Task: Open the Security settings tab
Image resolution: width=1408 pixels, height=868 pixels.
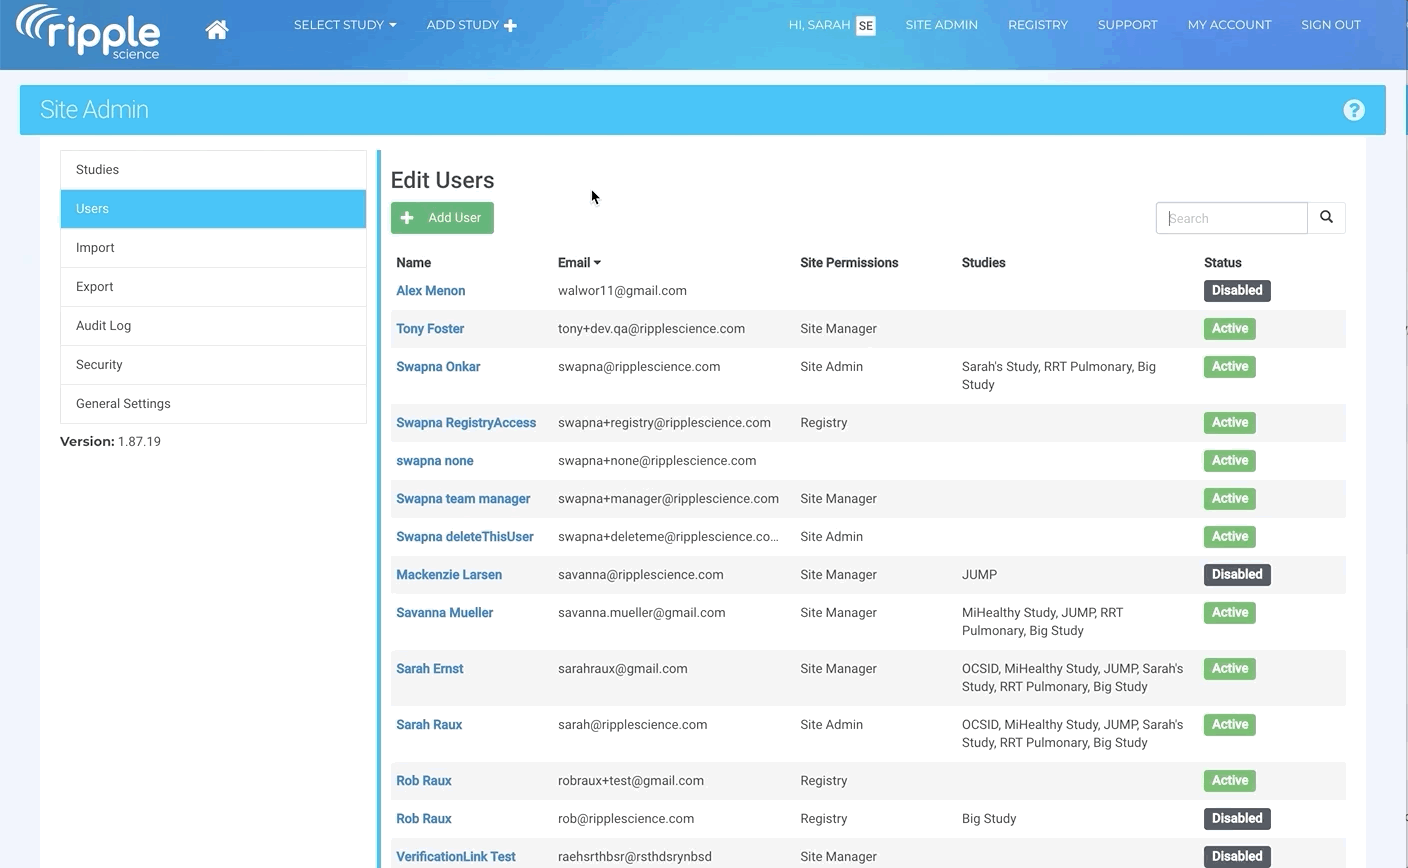Action: (99, 365)
